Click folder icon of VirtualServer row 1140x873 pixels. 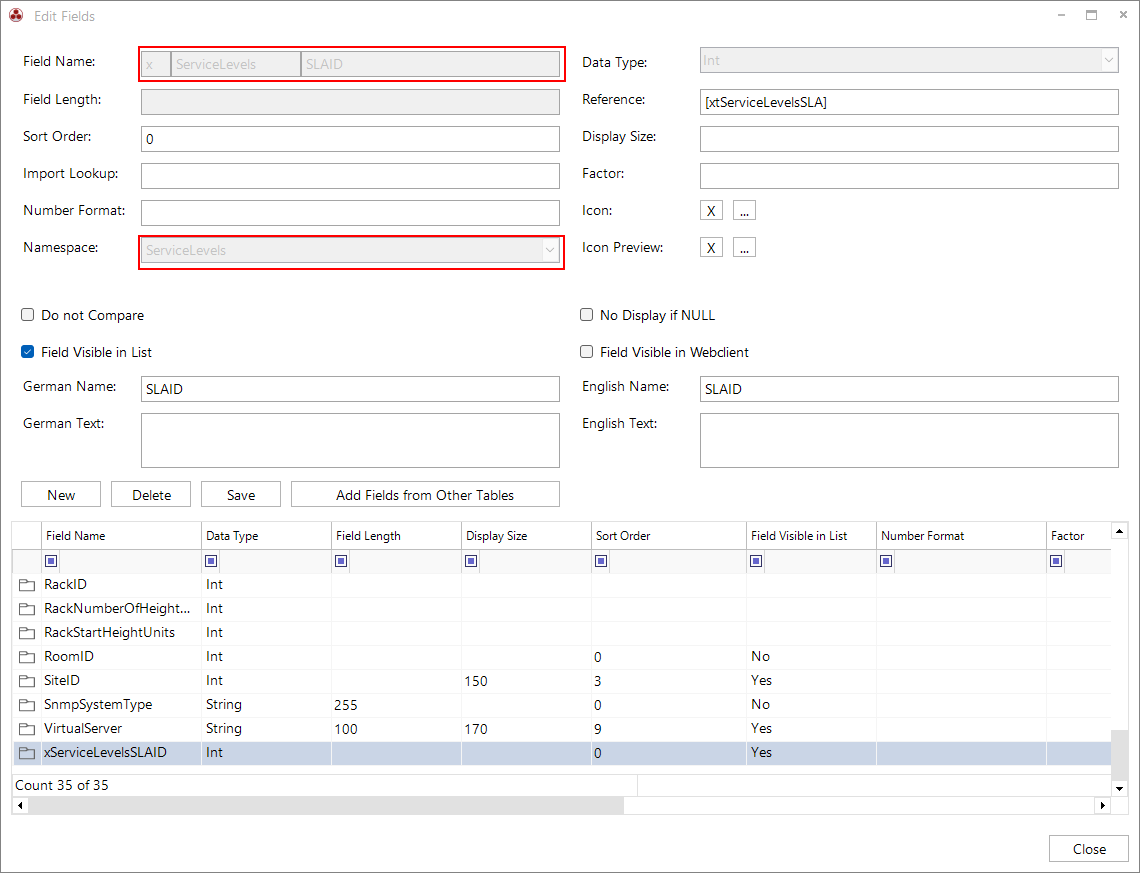tap(27, 728)
